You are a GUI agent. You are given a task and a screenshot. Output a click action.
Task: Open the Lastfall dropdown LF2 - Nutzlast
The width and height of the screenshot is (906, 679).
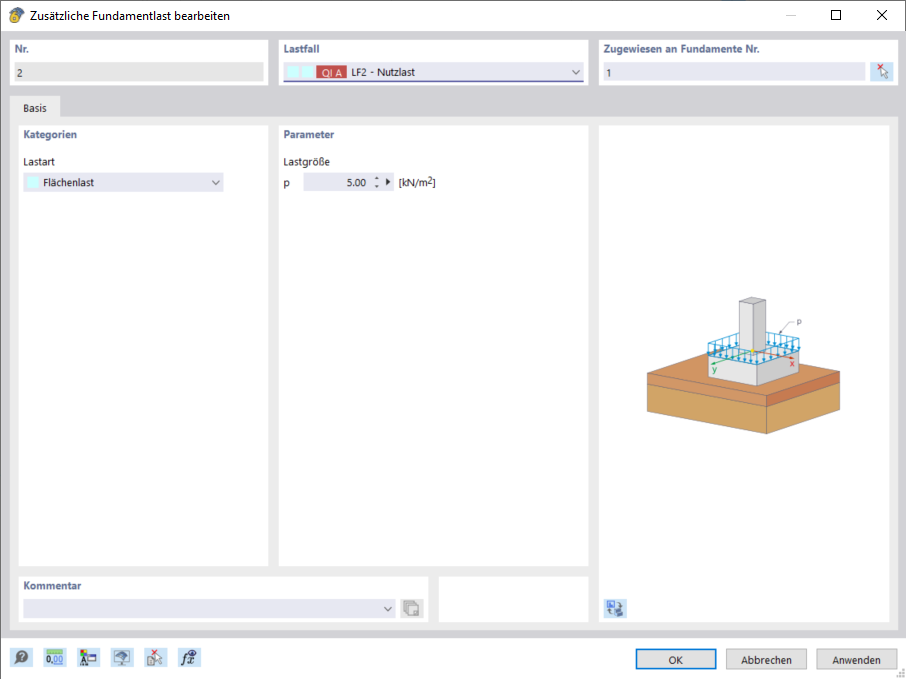[433, 72]
